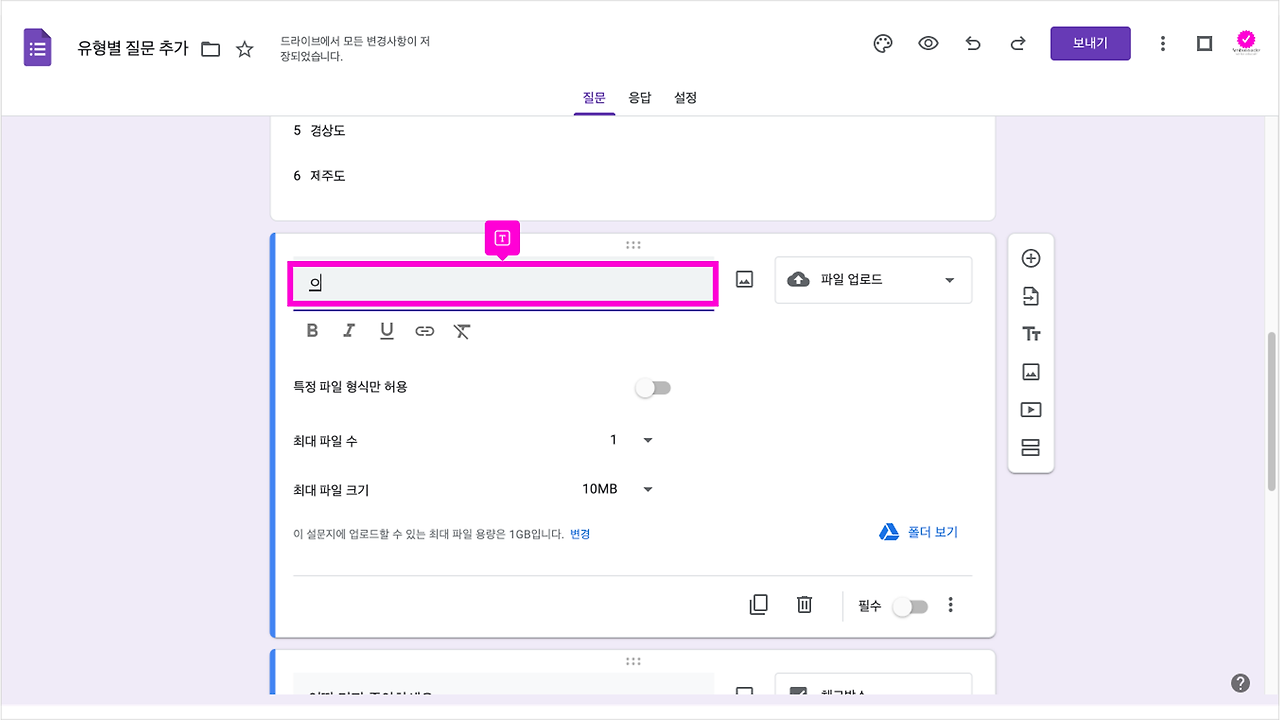Toggle 특정 파일 형식만 허용 switch
The width and height of the screenshot is (1280, 720).
[x=653, y=387]
